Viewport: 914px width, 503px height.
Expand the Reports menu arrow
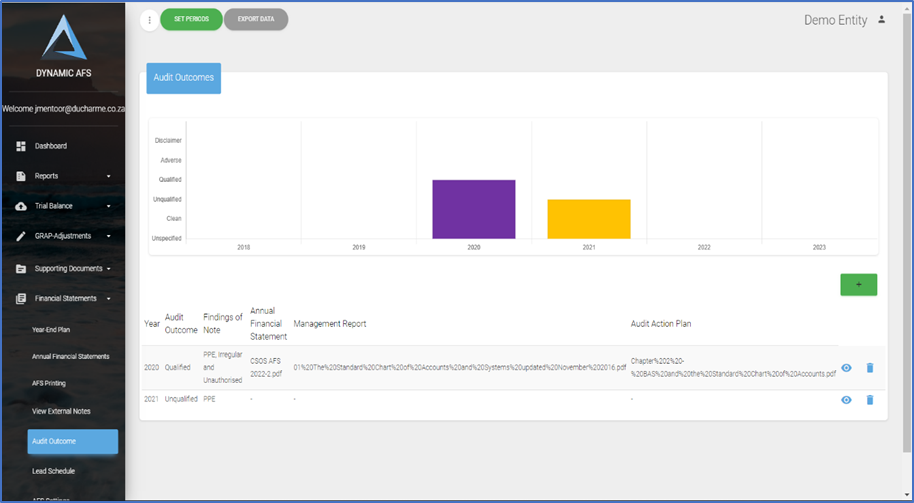point(108,176)
